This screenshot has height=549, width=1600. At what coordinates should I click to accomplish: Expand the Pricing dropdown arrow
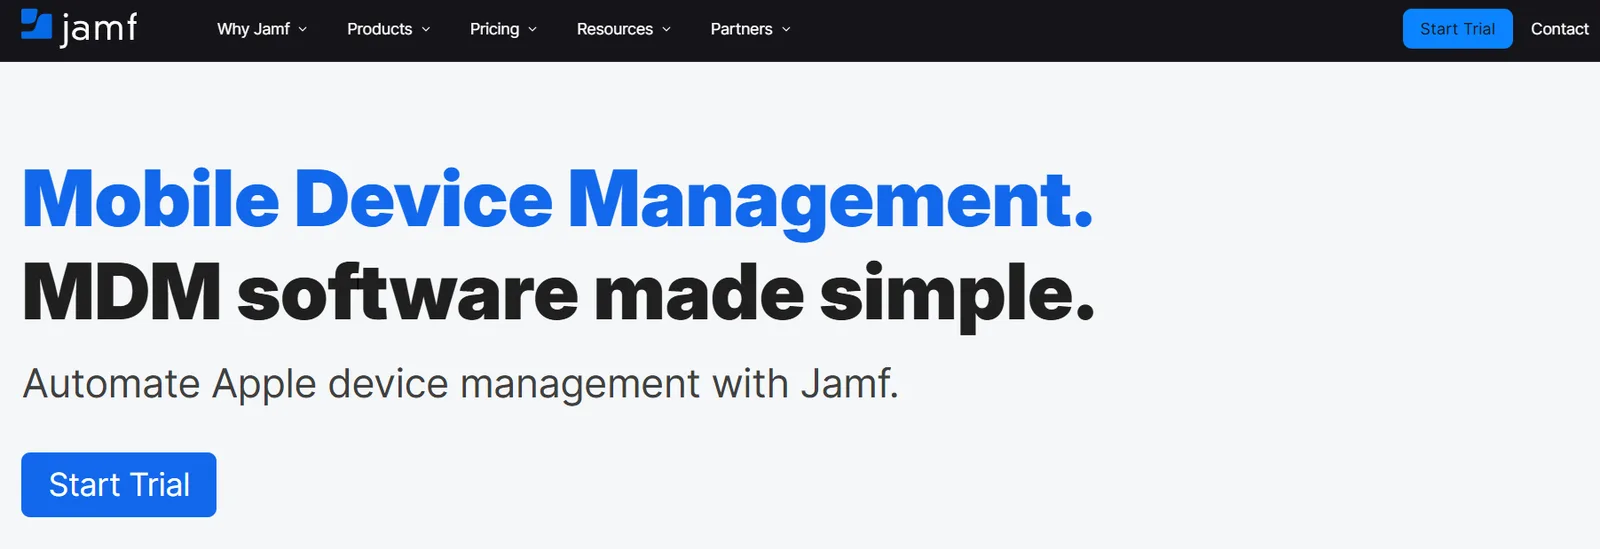click(532, 30)
